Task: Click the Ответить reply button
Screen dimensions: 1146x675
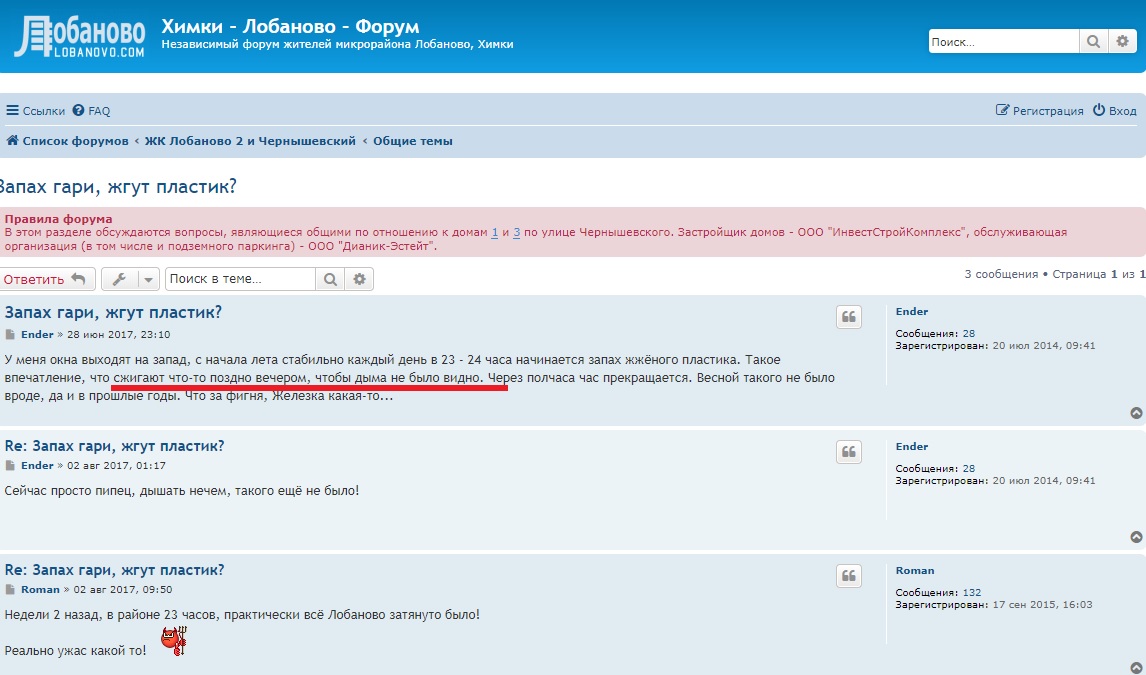Action: click(x=46, y=279)
